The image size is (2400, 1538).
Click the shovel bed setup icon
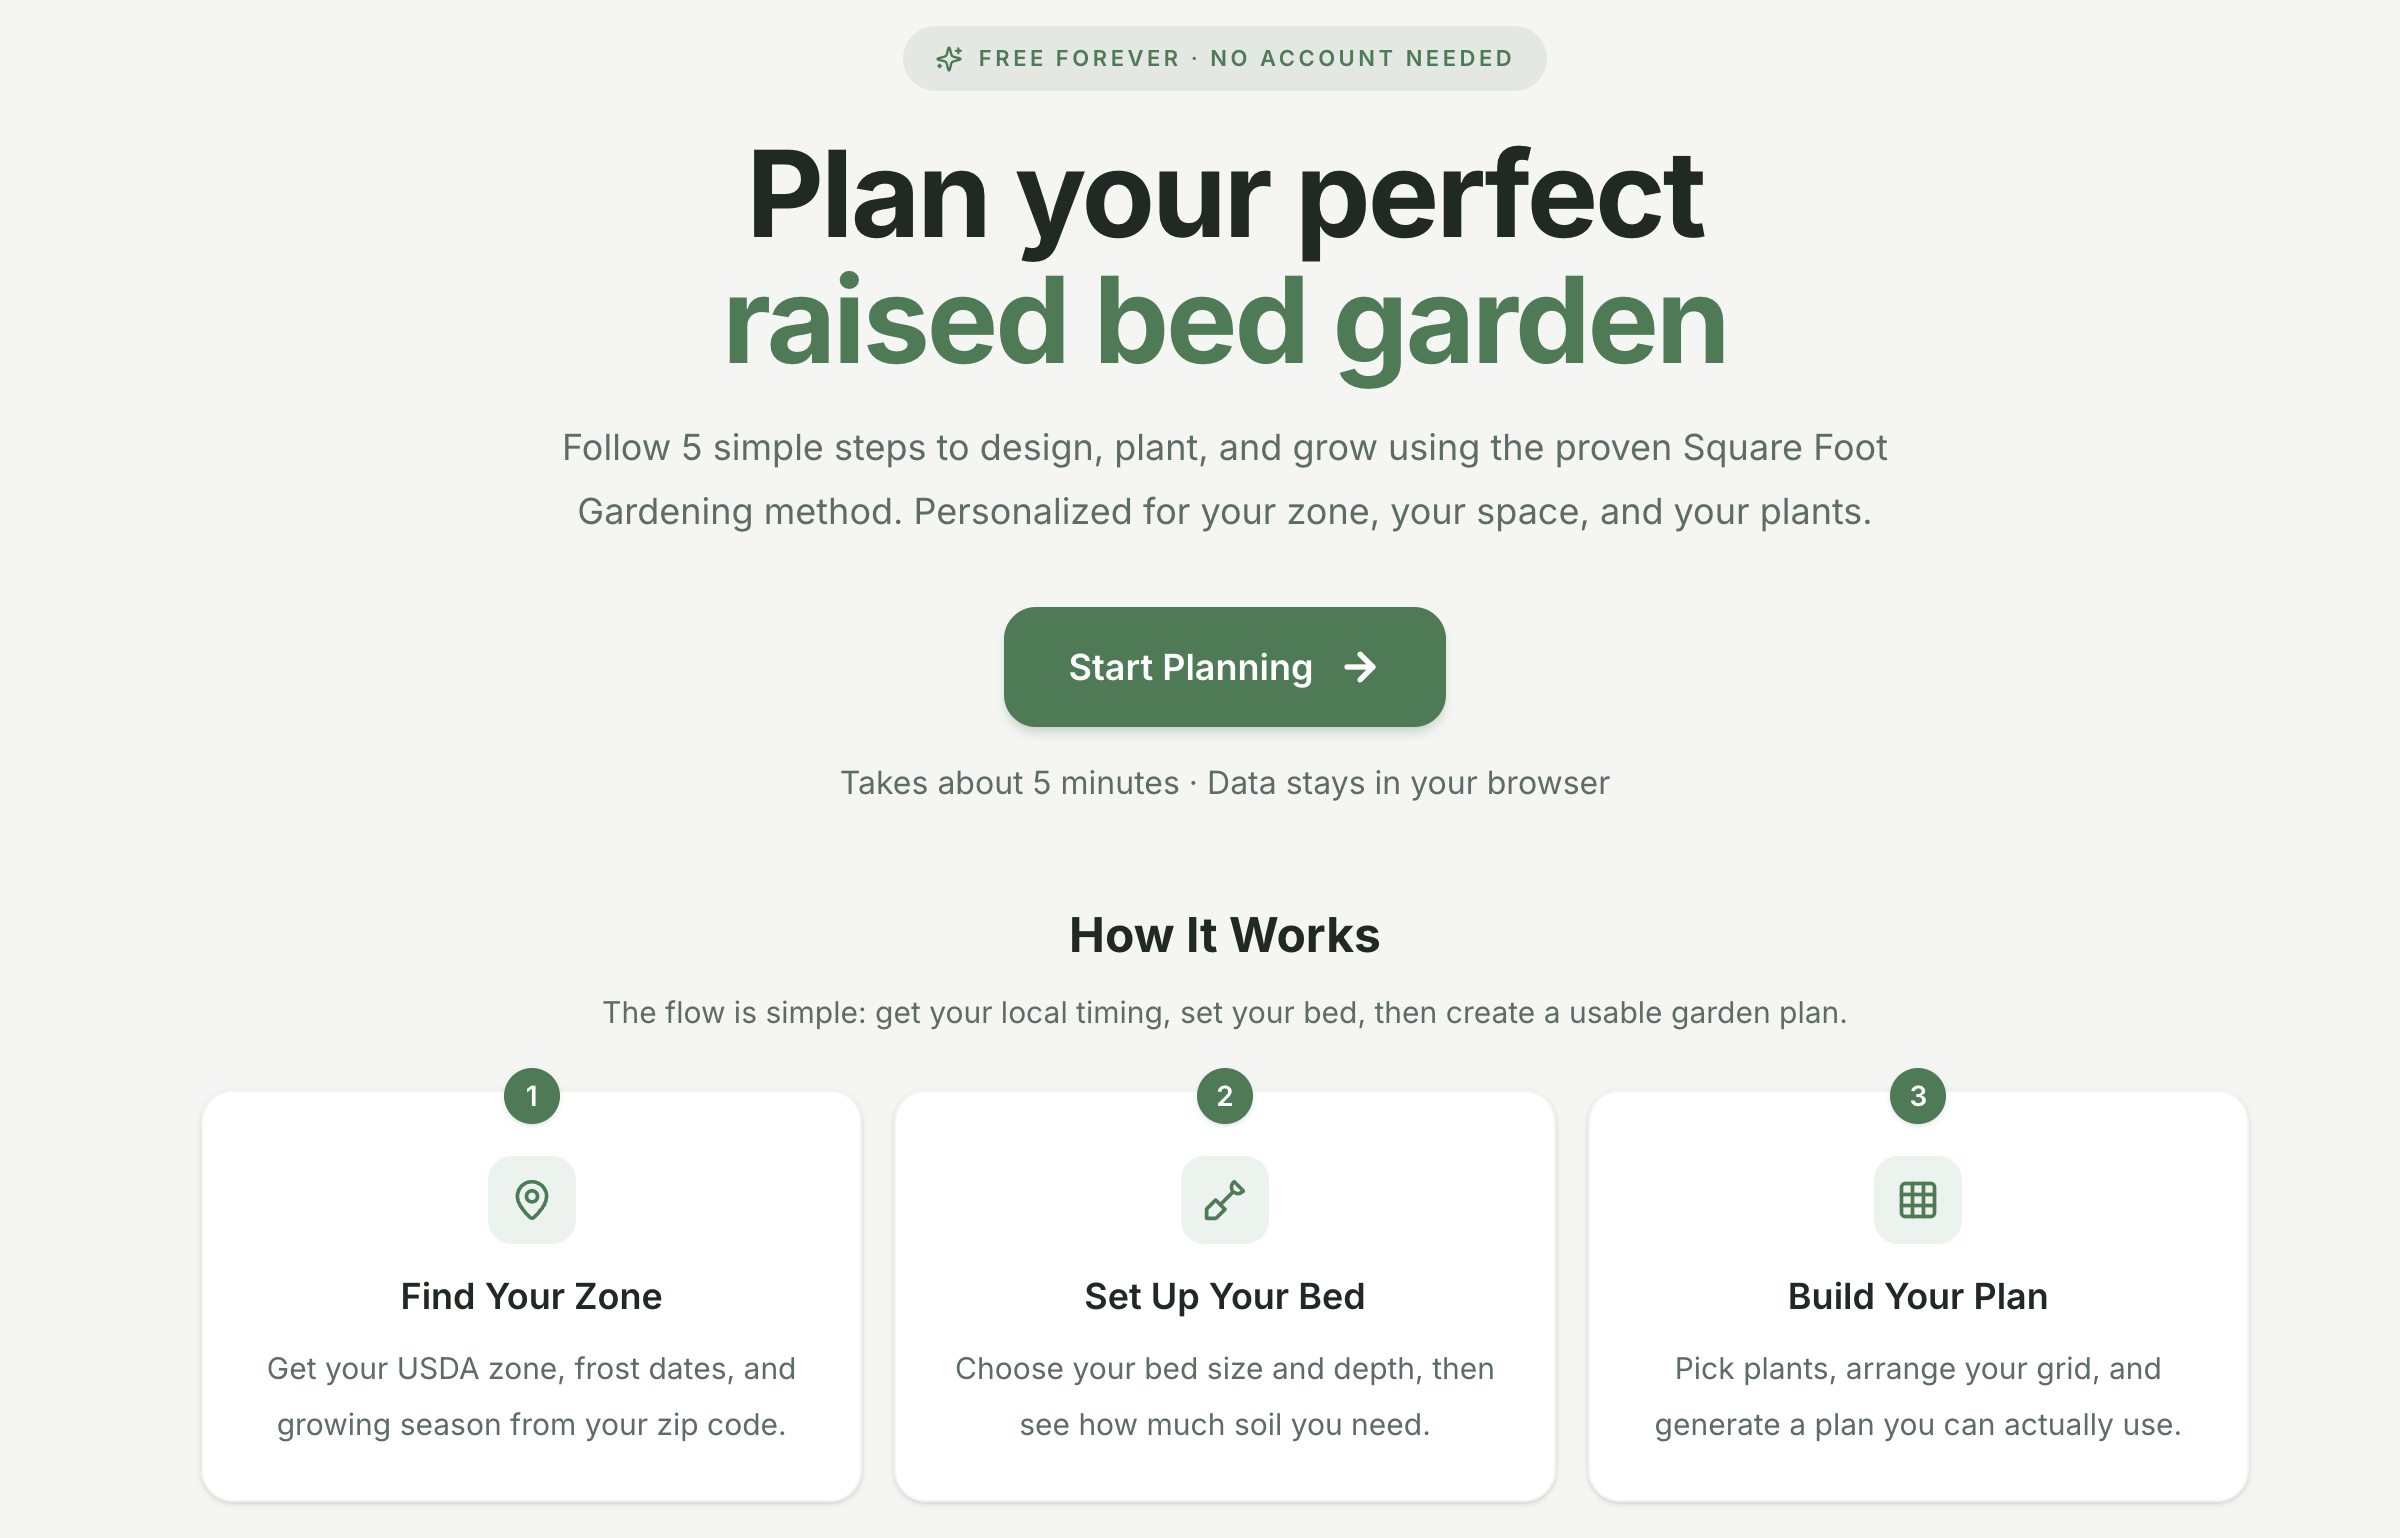[x=1225, y=1200]
